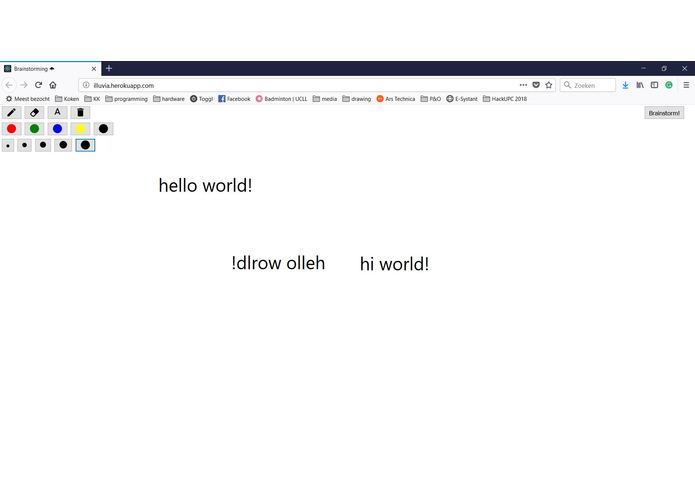Pick the blue color swatch

(x=57, y=129)
